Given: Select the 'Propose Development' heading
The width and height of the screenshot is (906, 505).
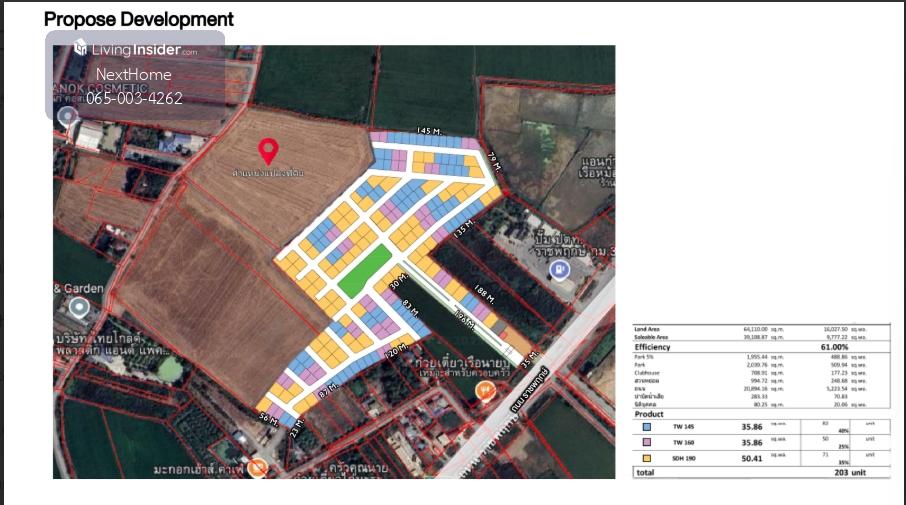Looking at the screenshot, I should (139, 19).
